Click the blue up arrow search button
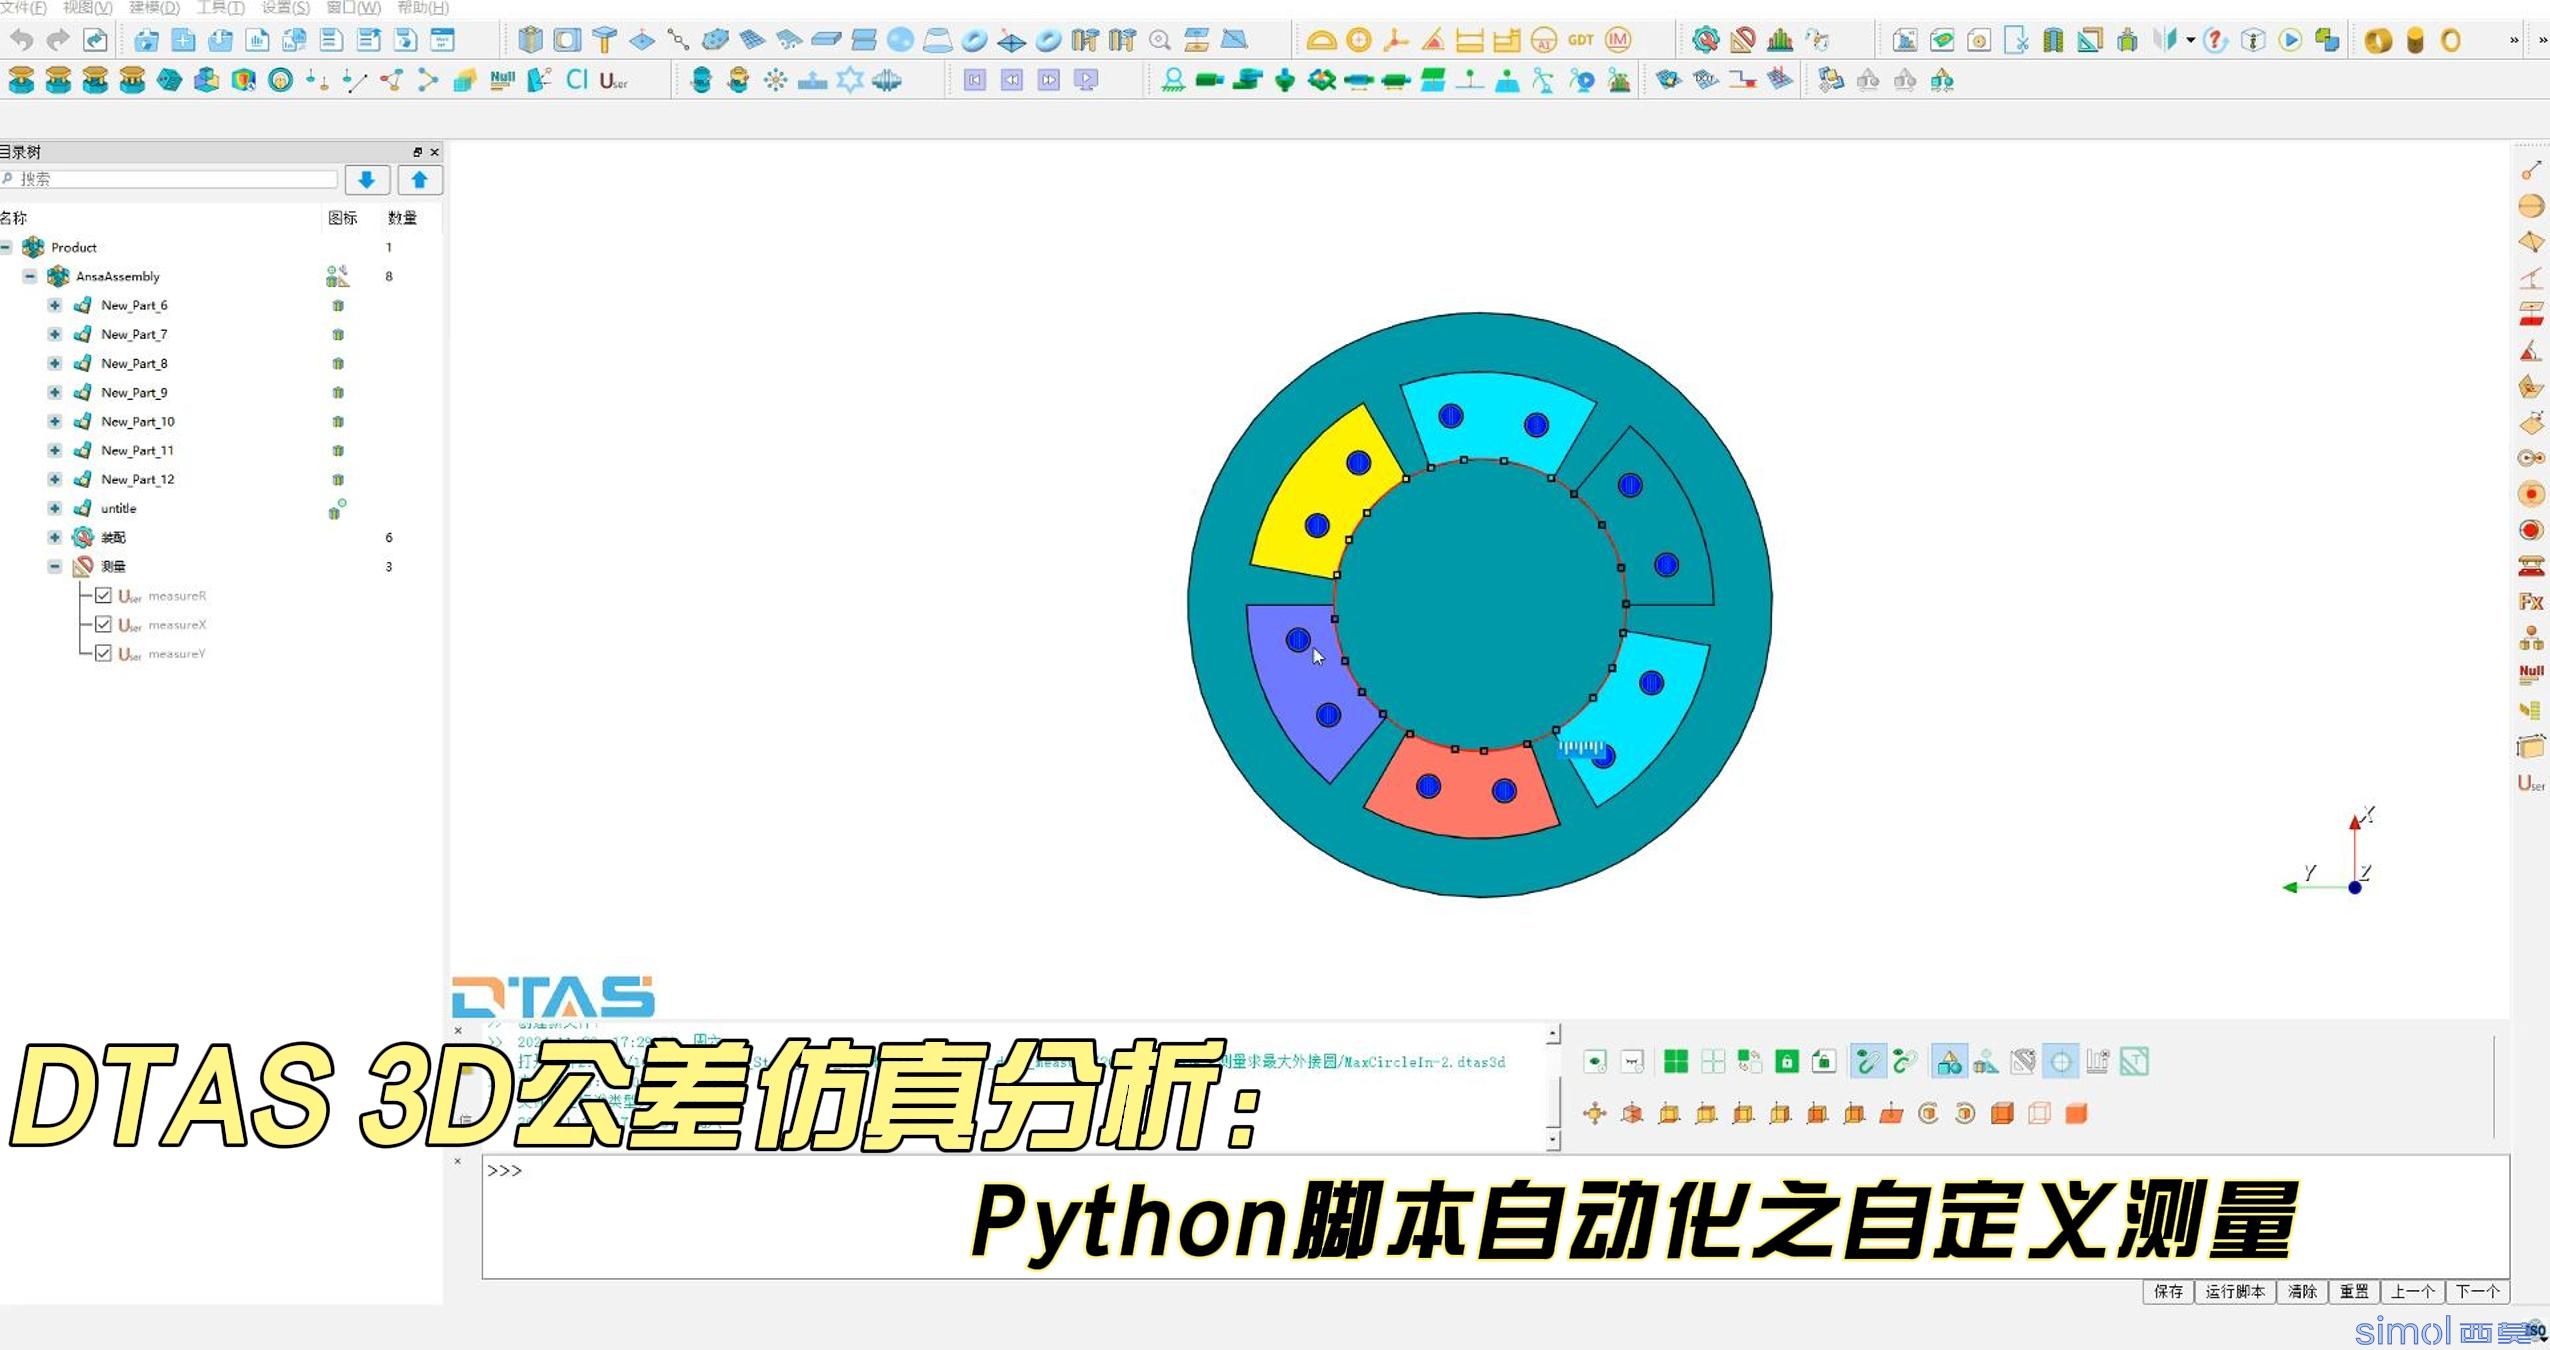Screen dimensions: 2550x1350 pyautogui.click(x=419, y=180)
